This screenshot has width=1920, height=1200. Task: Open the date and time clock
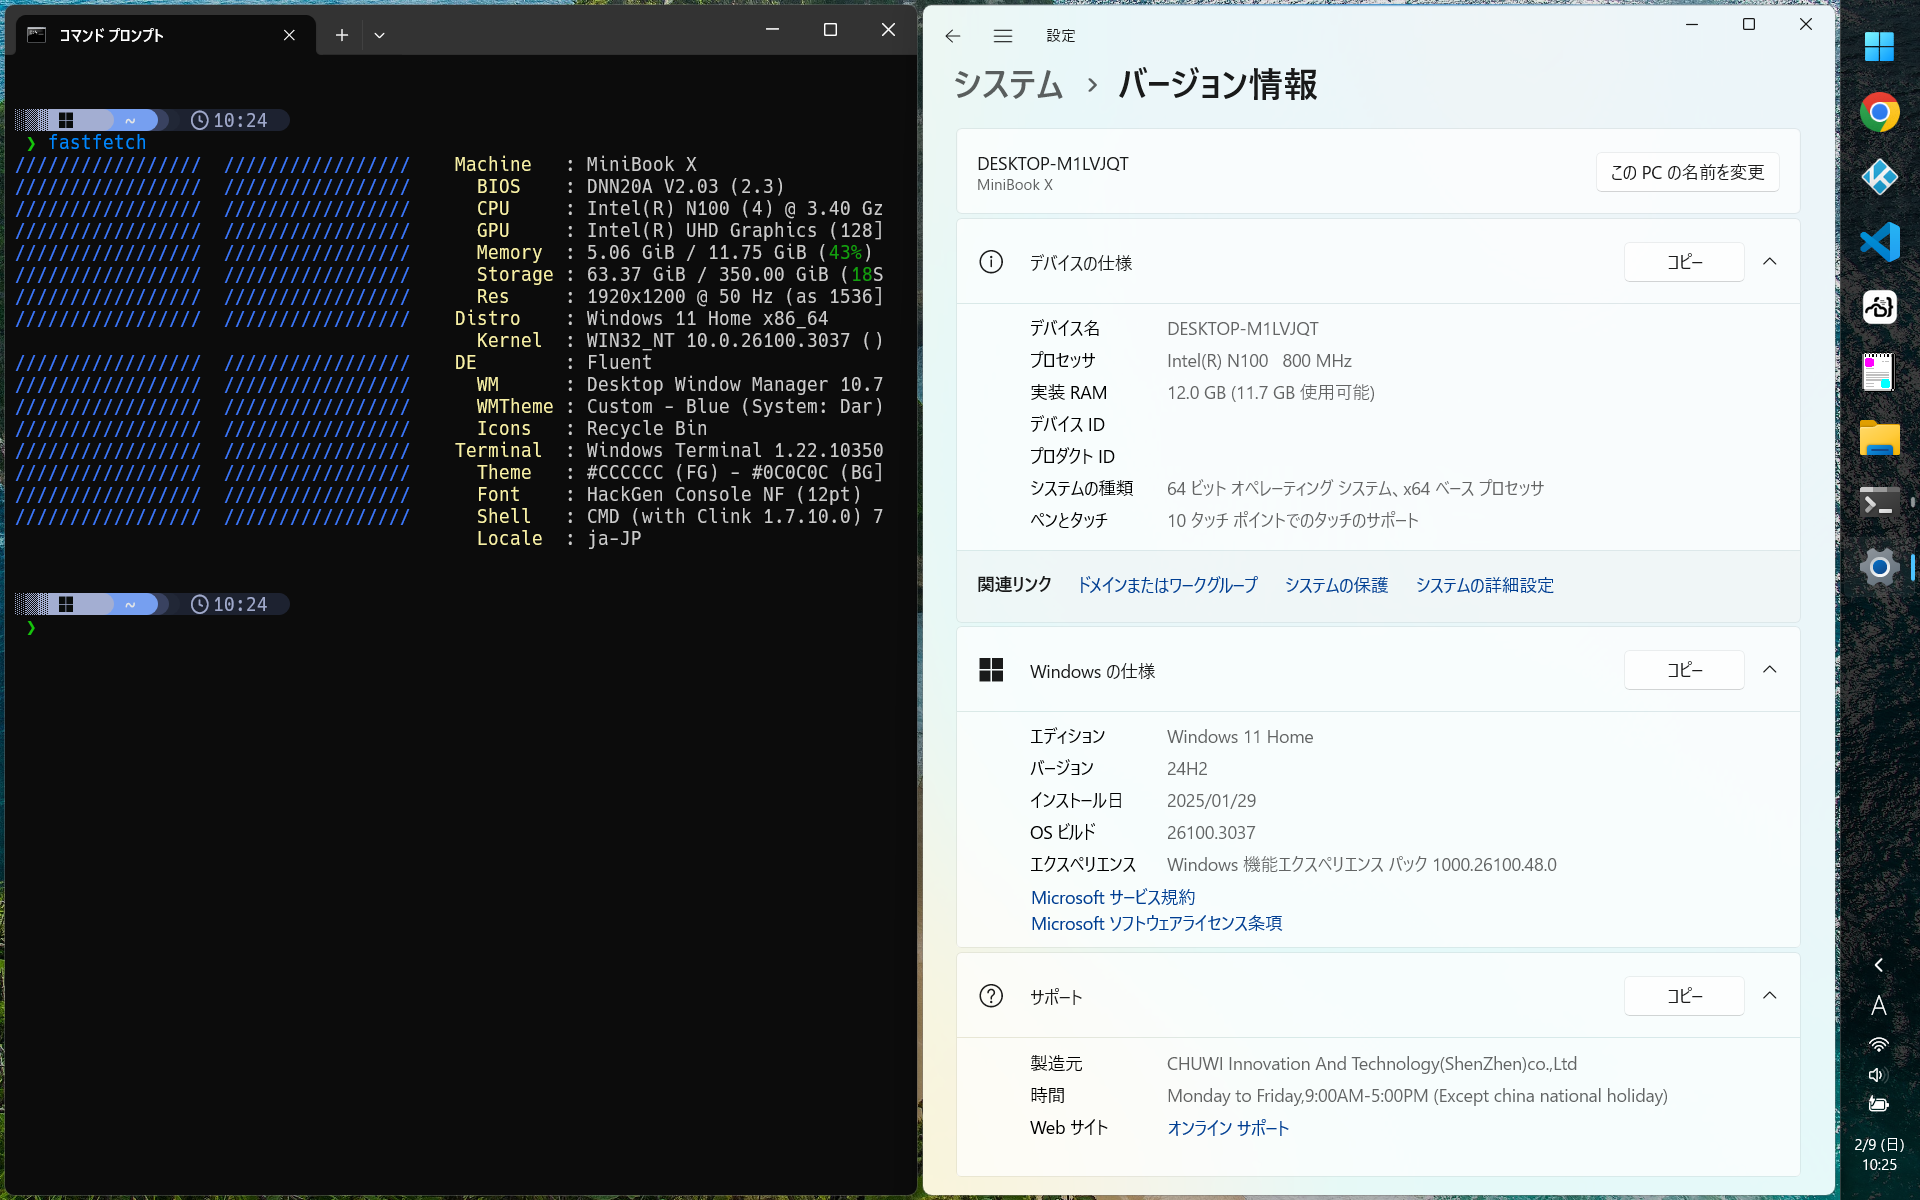[1879, 1154]
